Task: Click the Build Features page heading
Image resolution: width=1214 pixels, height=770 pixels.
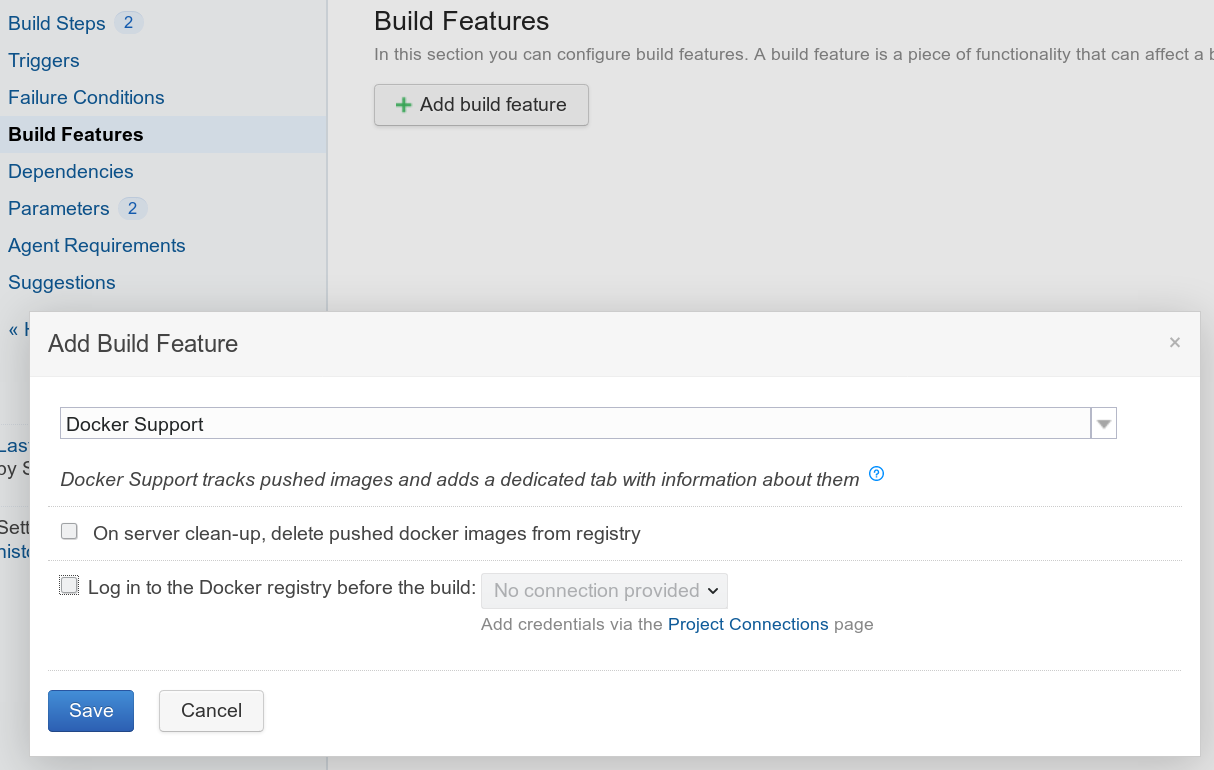Action: [x=462, y=21]
